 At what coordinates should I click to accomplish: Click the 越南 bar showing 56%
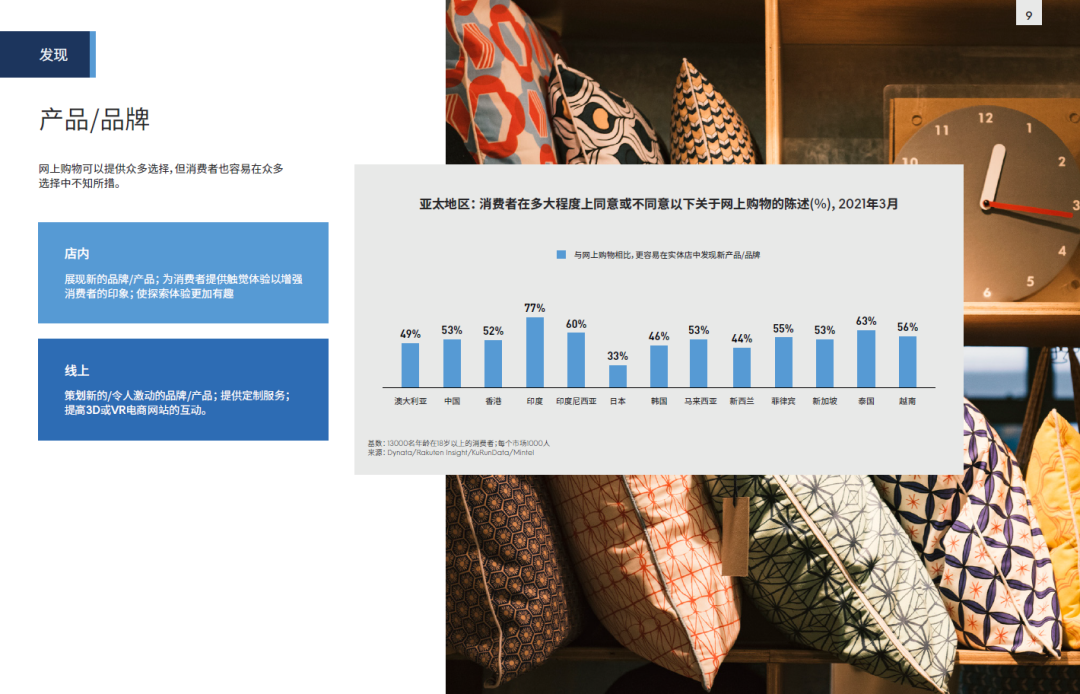coord(908,361)
